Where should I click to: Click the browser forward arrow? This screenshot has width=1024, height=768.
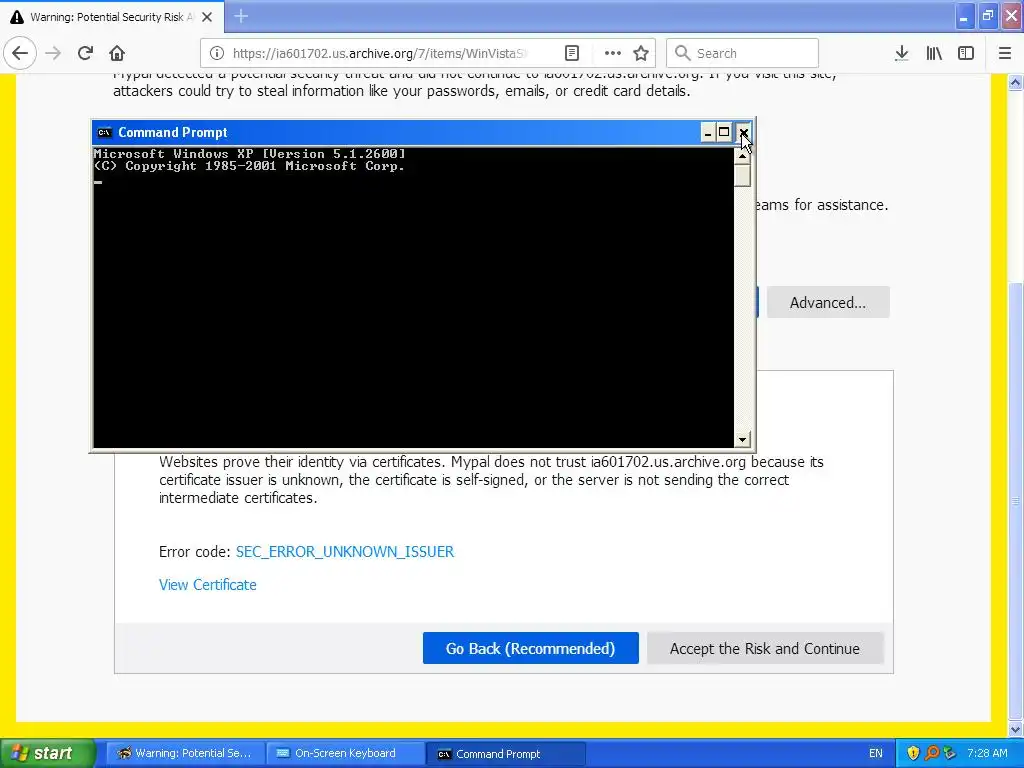point(54,53)
